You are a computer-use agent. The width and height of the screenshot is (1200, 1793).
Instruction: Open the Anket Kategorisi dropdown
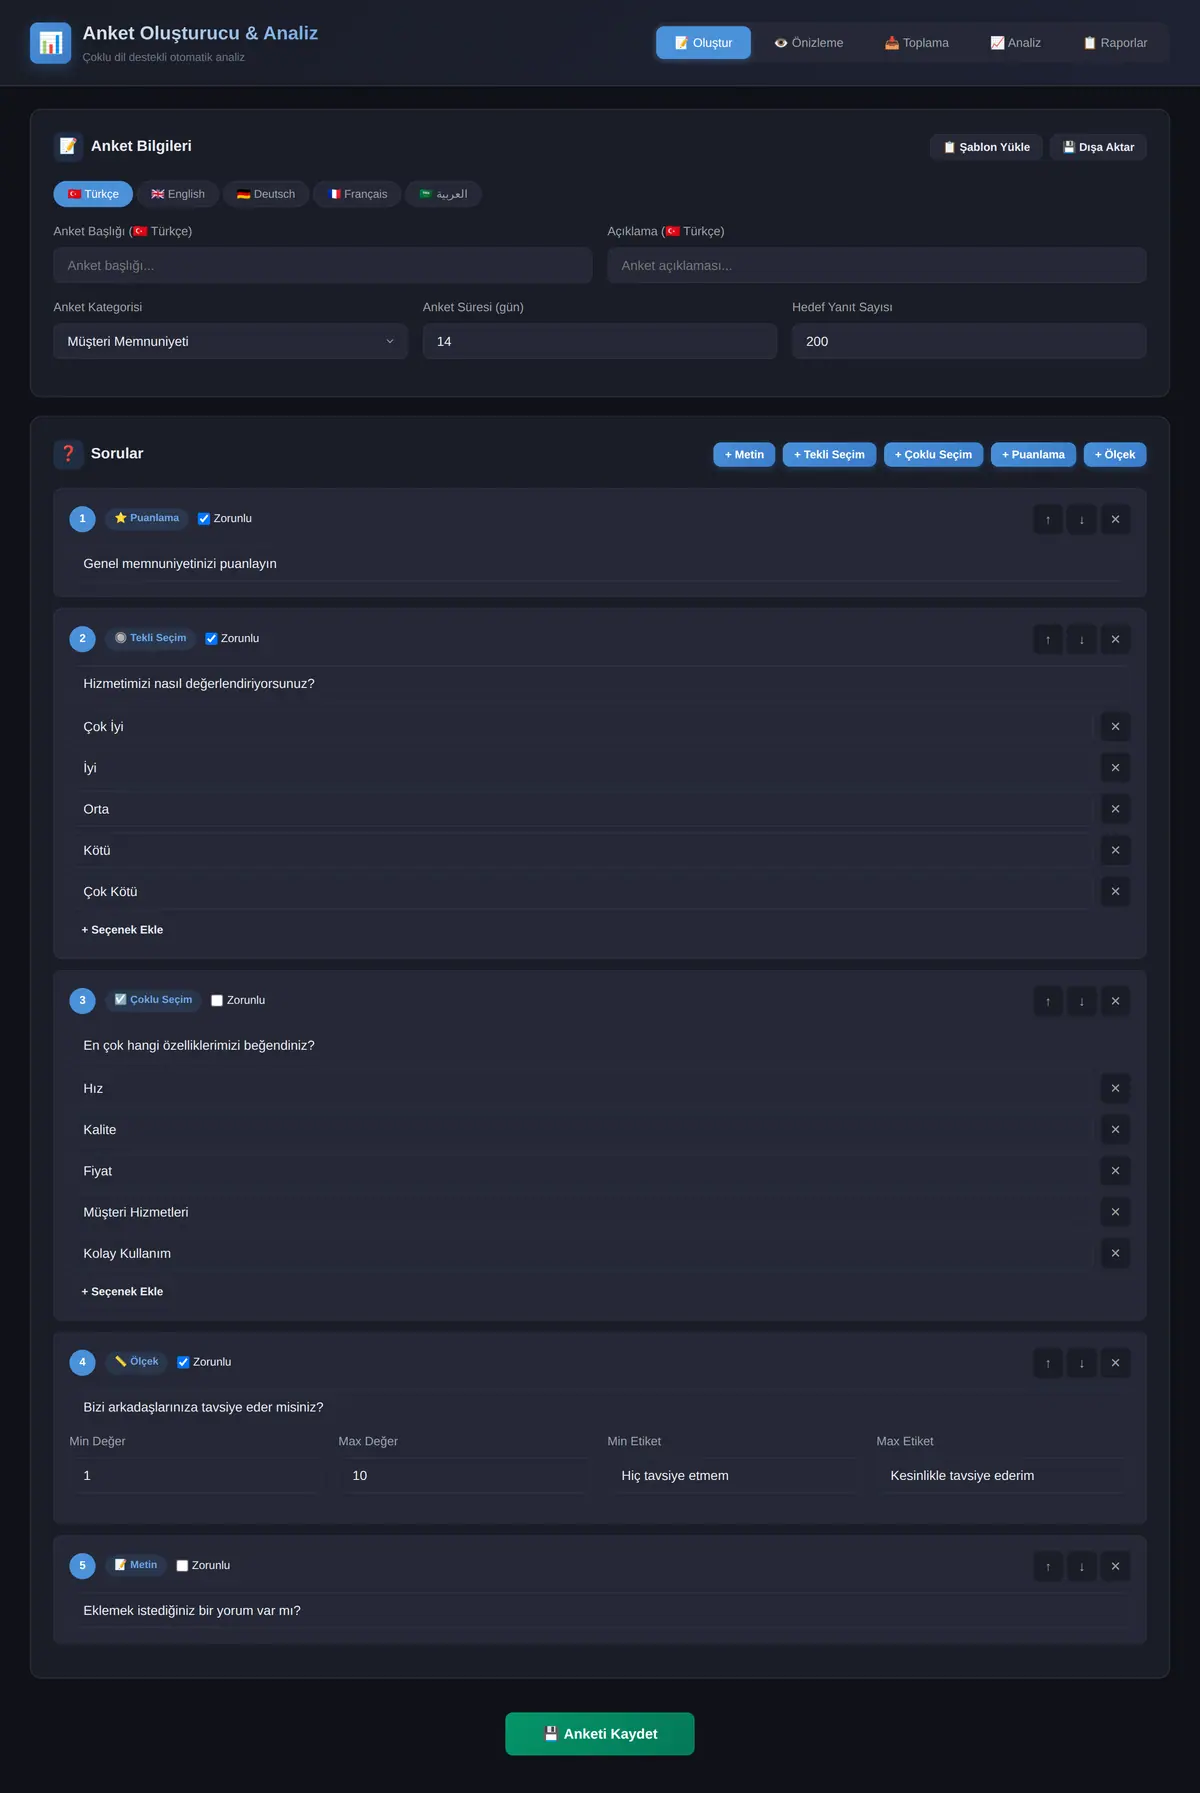[230, 341]
